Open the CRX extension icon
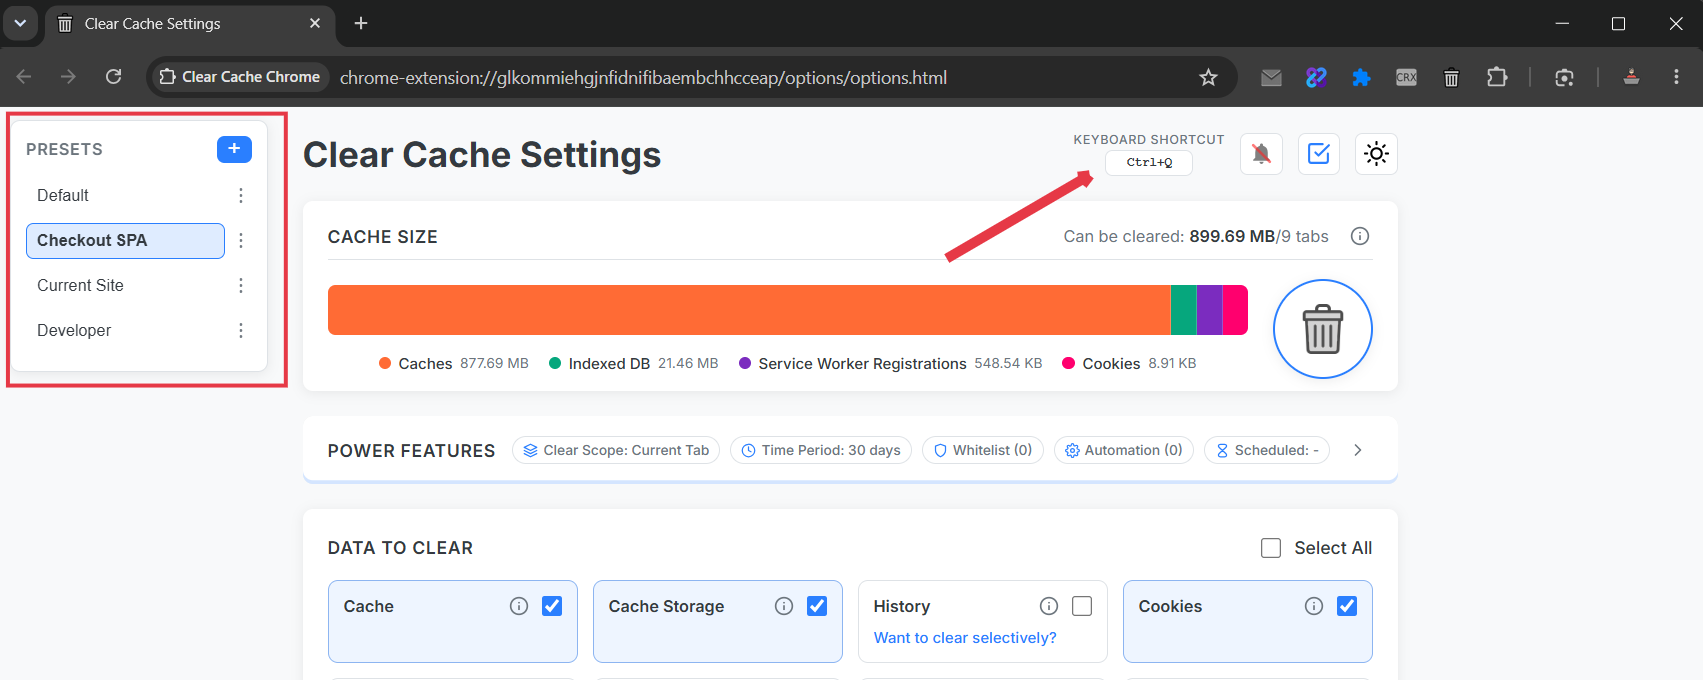Screen dimensions: 1703x680 pos(1406,77)
